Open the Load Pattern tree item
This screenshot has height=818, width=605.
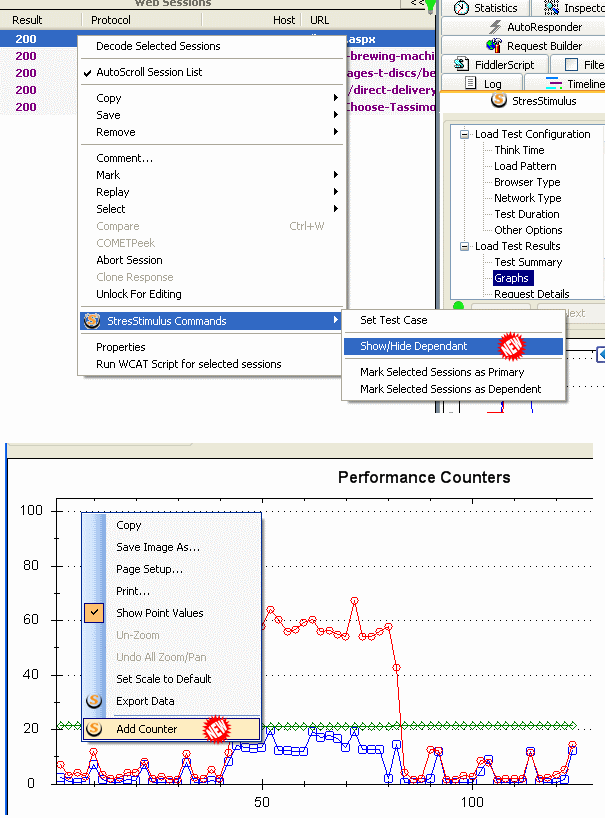point(525,166)
